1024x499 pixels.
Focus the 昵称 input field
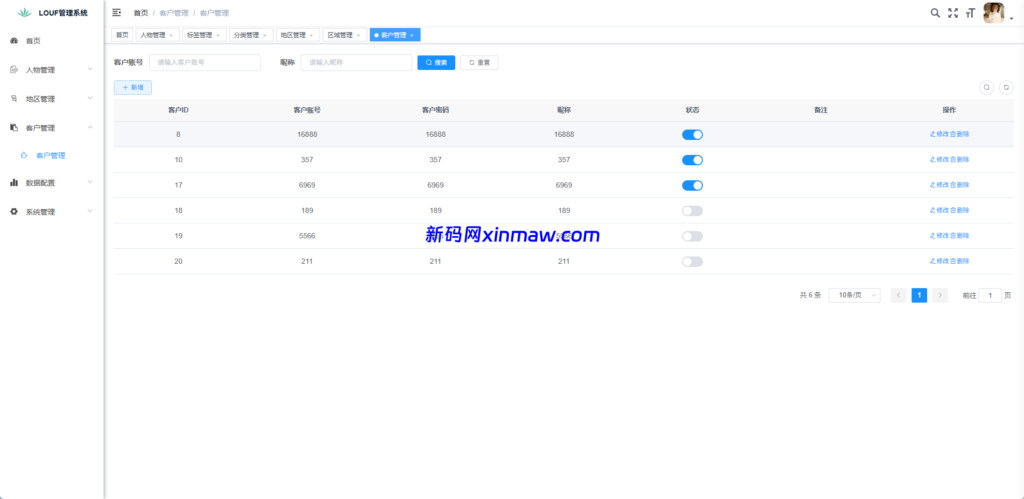pyautogui.click(x=357, y=63)
